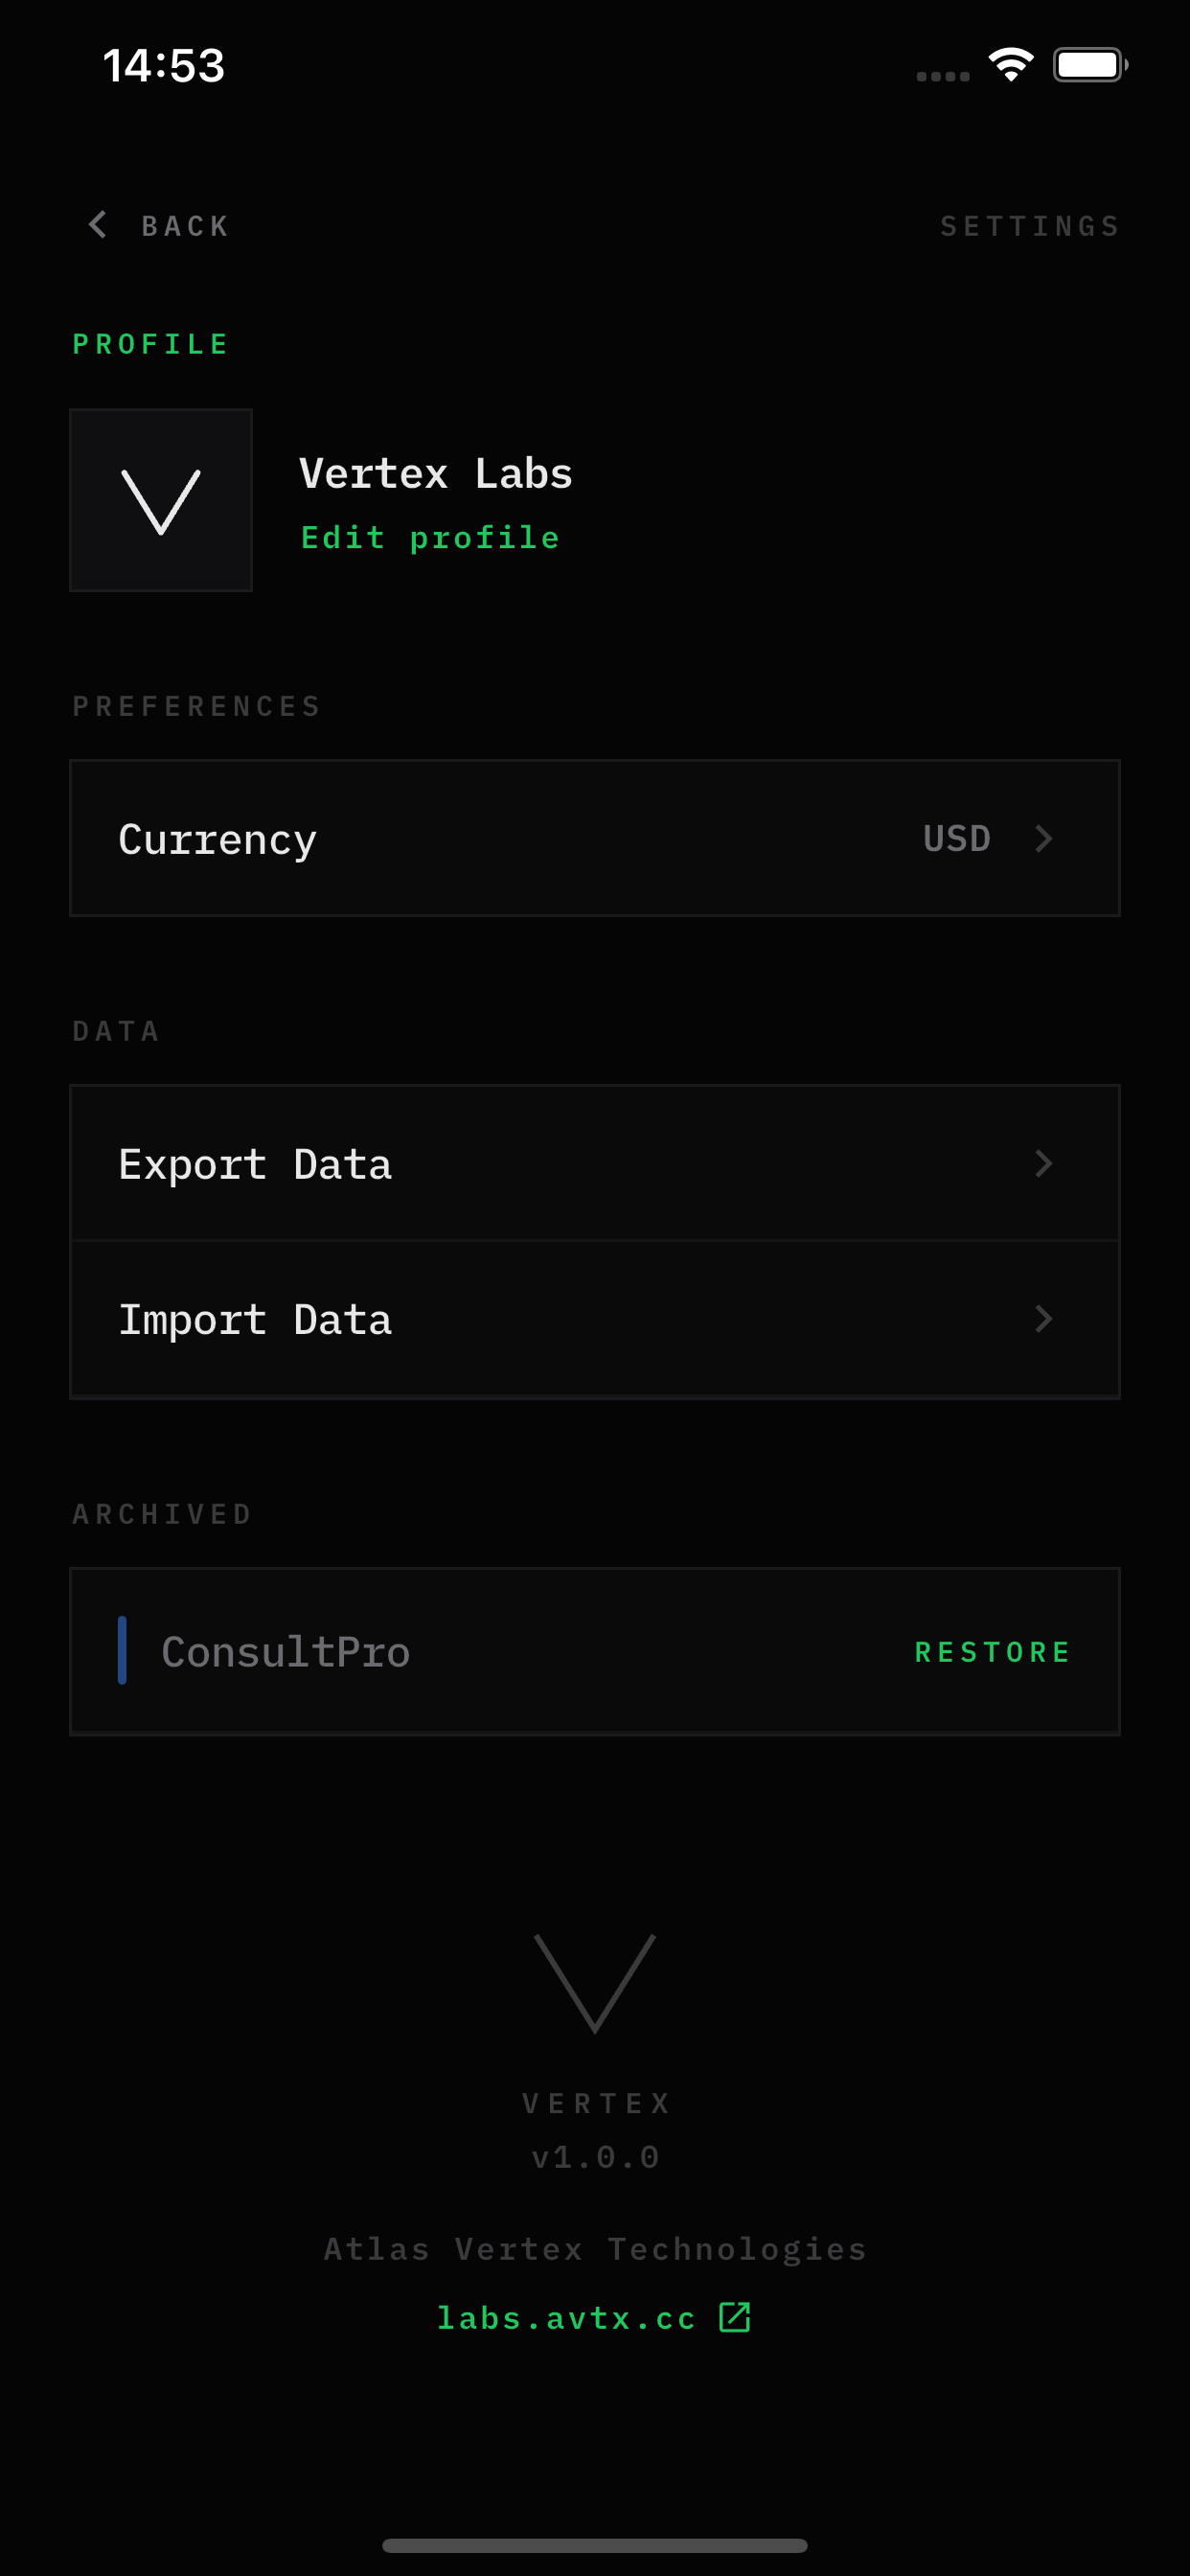This screenshot has height=2576, width=1190.
Task: Tap the battery indicator icon
Action: pyautogui.click(x=1090, y=65)
